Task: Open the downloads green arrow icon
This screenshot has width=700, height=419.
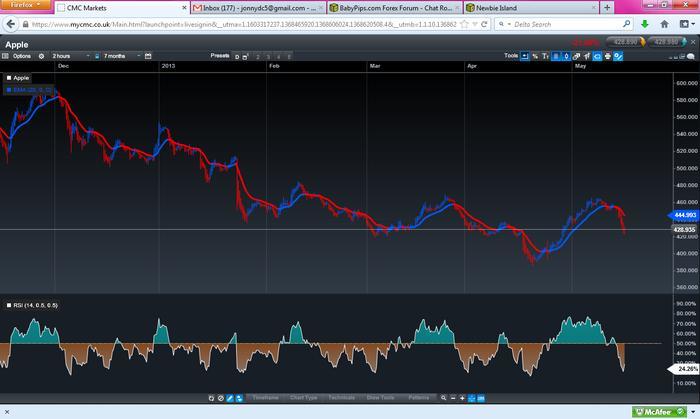Action: [645, 25]
